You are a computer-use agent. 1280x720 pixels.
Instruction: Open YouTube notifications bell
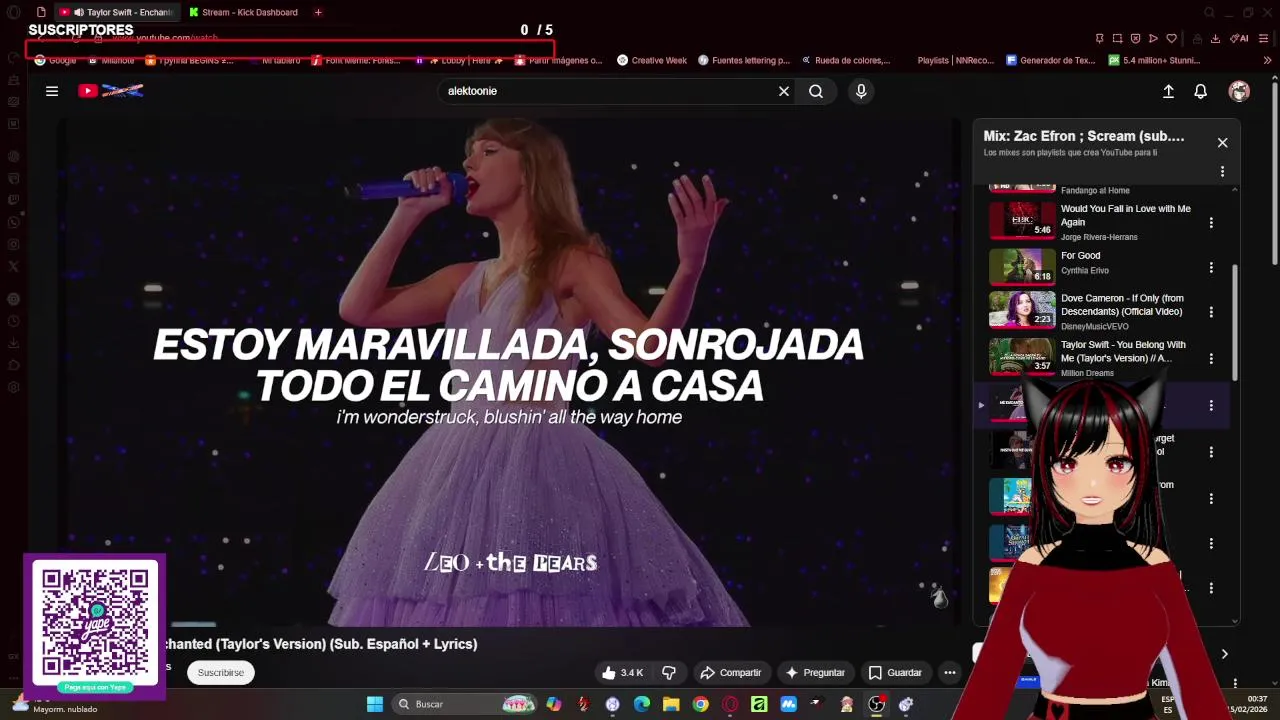click(1201, 91)
